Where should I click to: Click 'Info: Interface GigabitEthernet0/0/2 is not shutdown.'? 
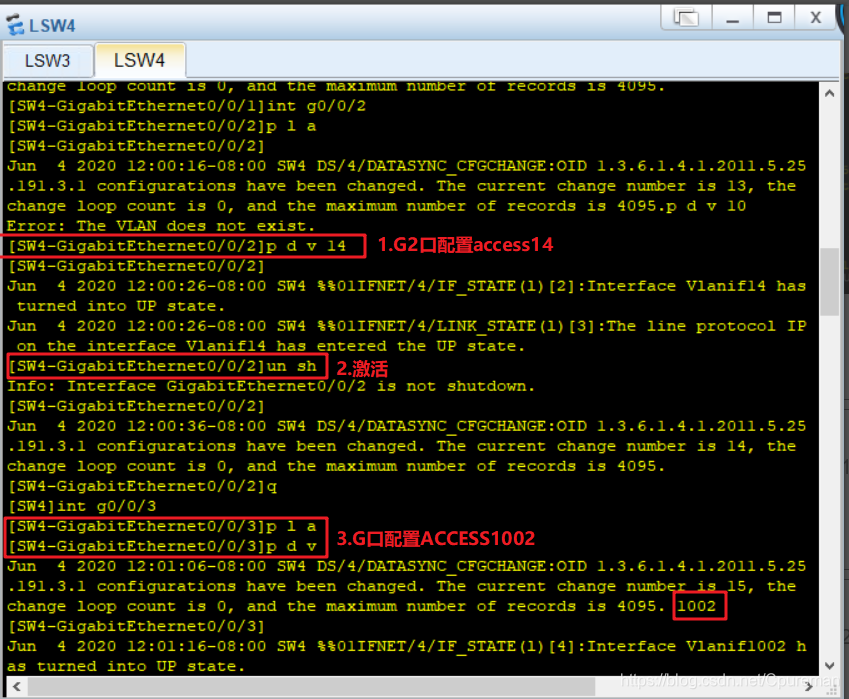271,386
